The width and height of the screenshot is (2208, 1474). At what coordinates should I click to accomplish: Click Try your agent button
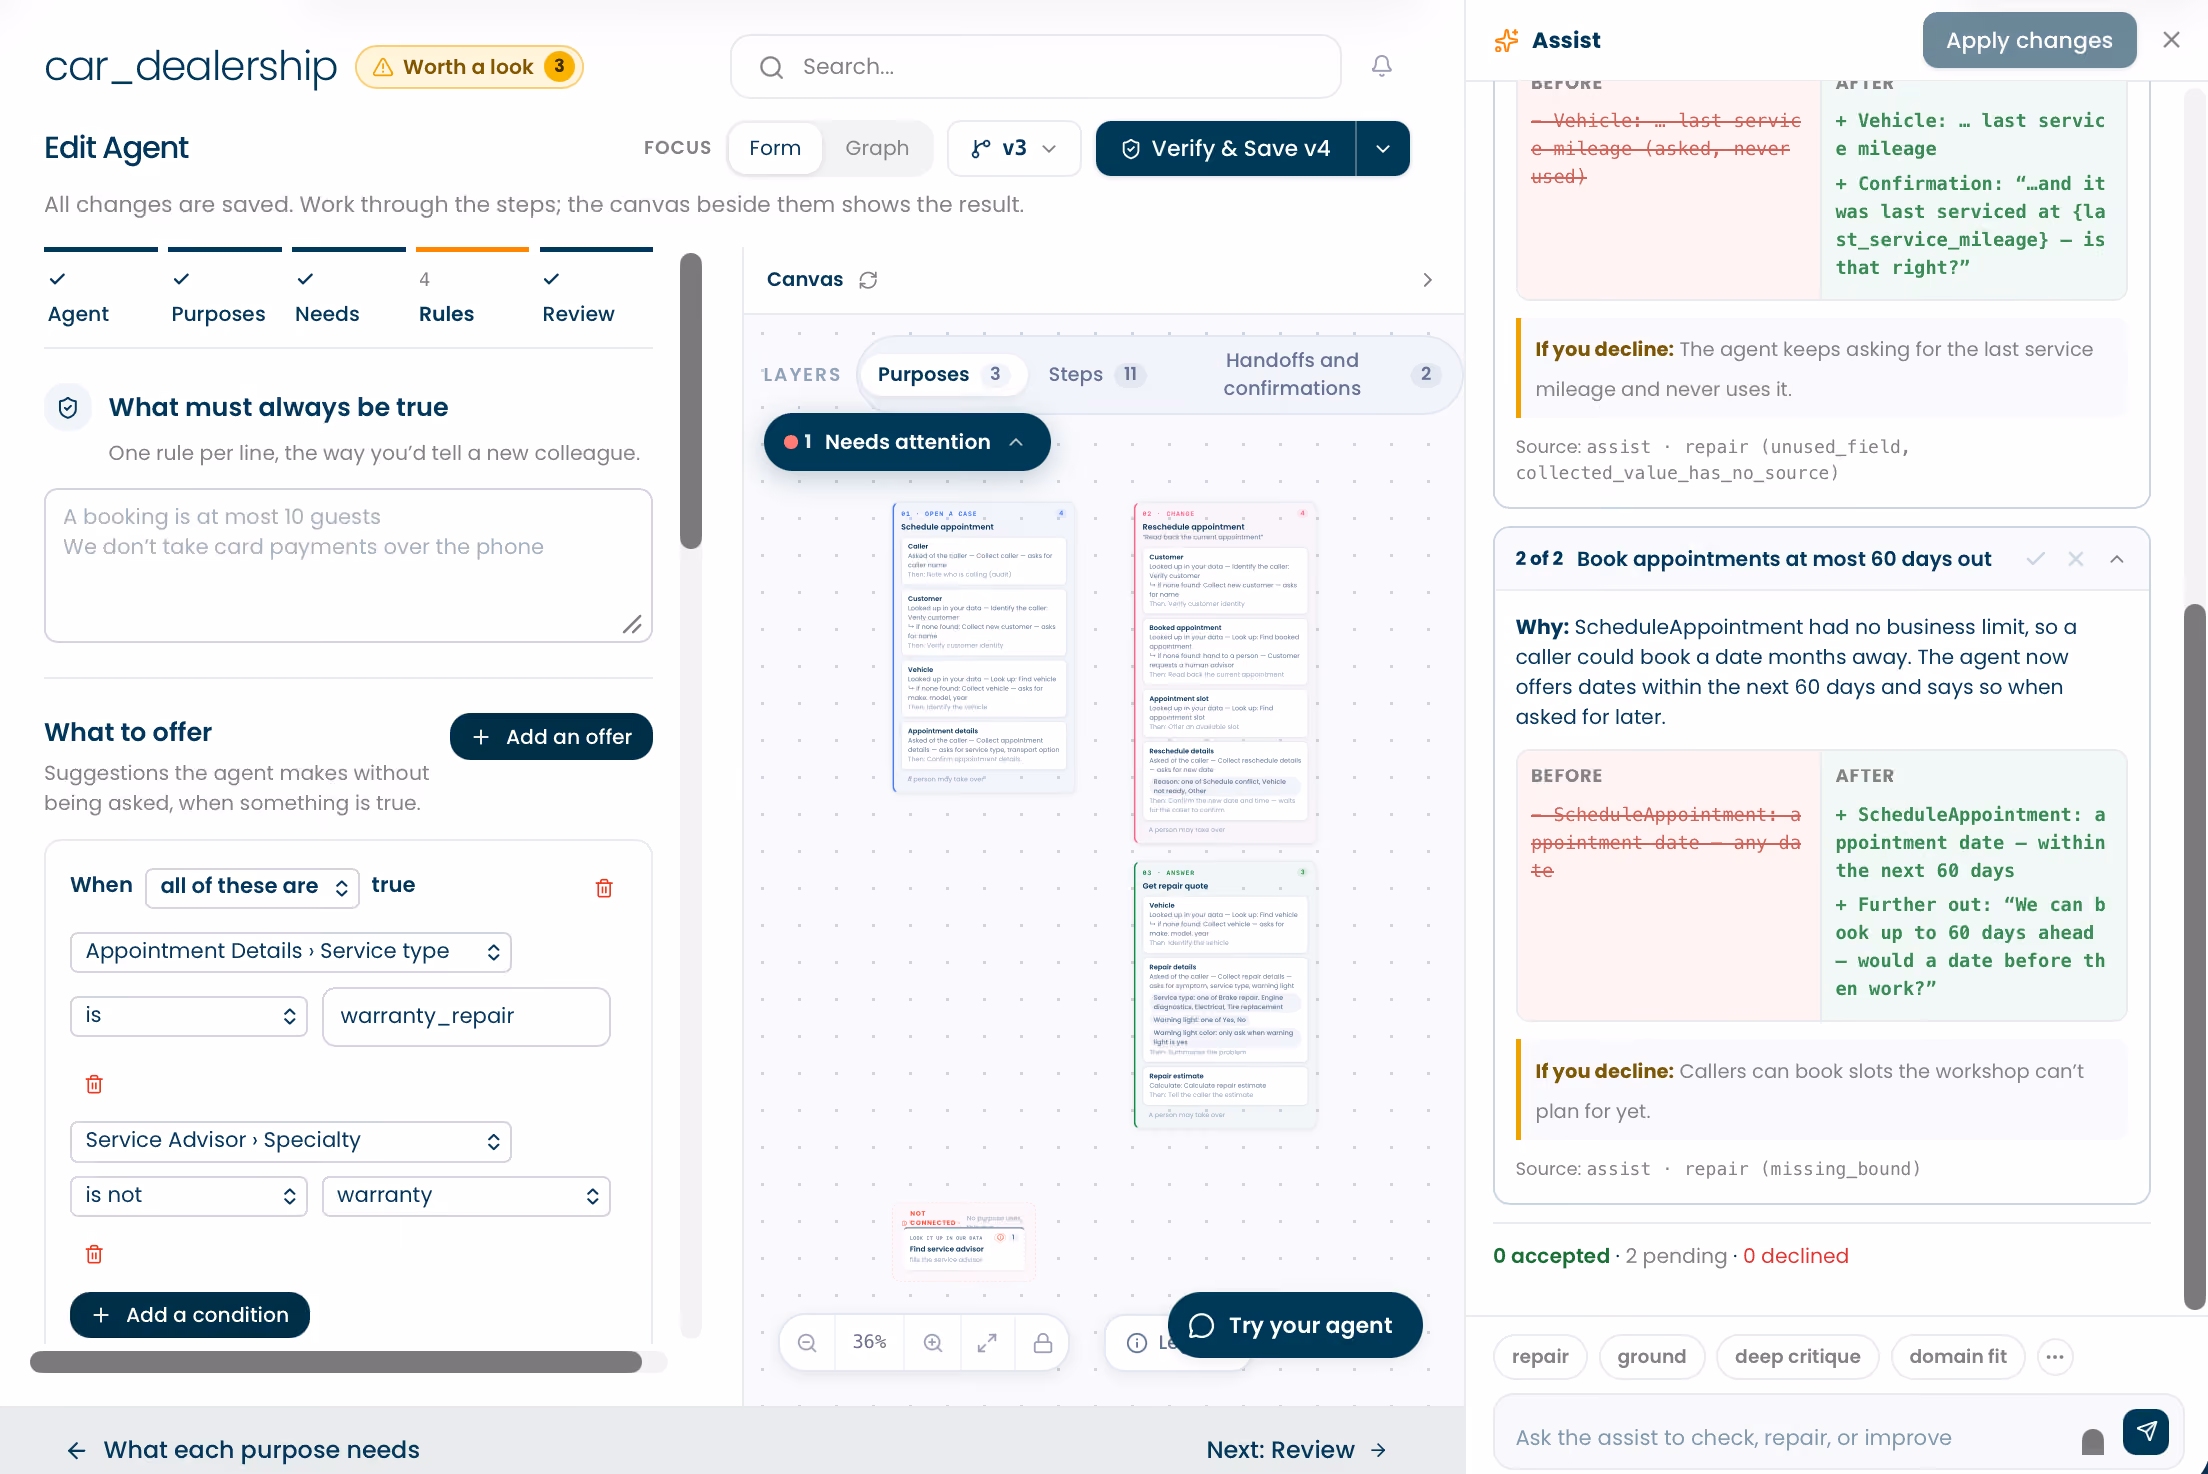point(1295,1325)
